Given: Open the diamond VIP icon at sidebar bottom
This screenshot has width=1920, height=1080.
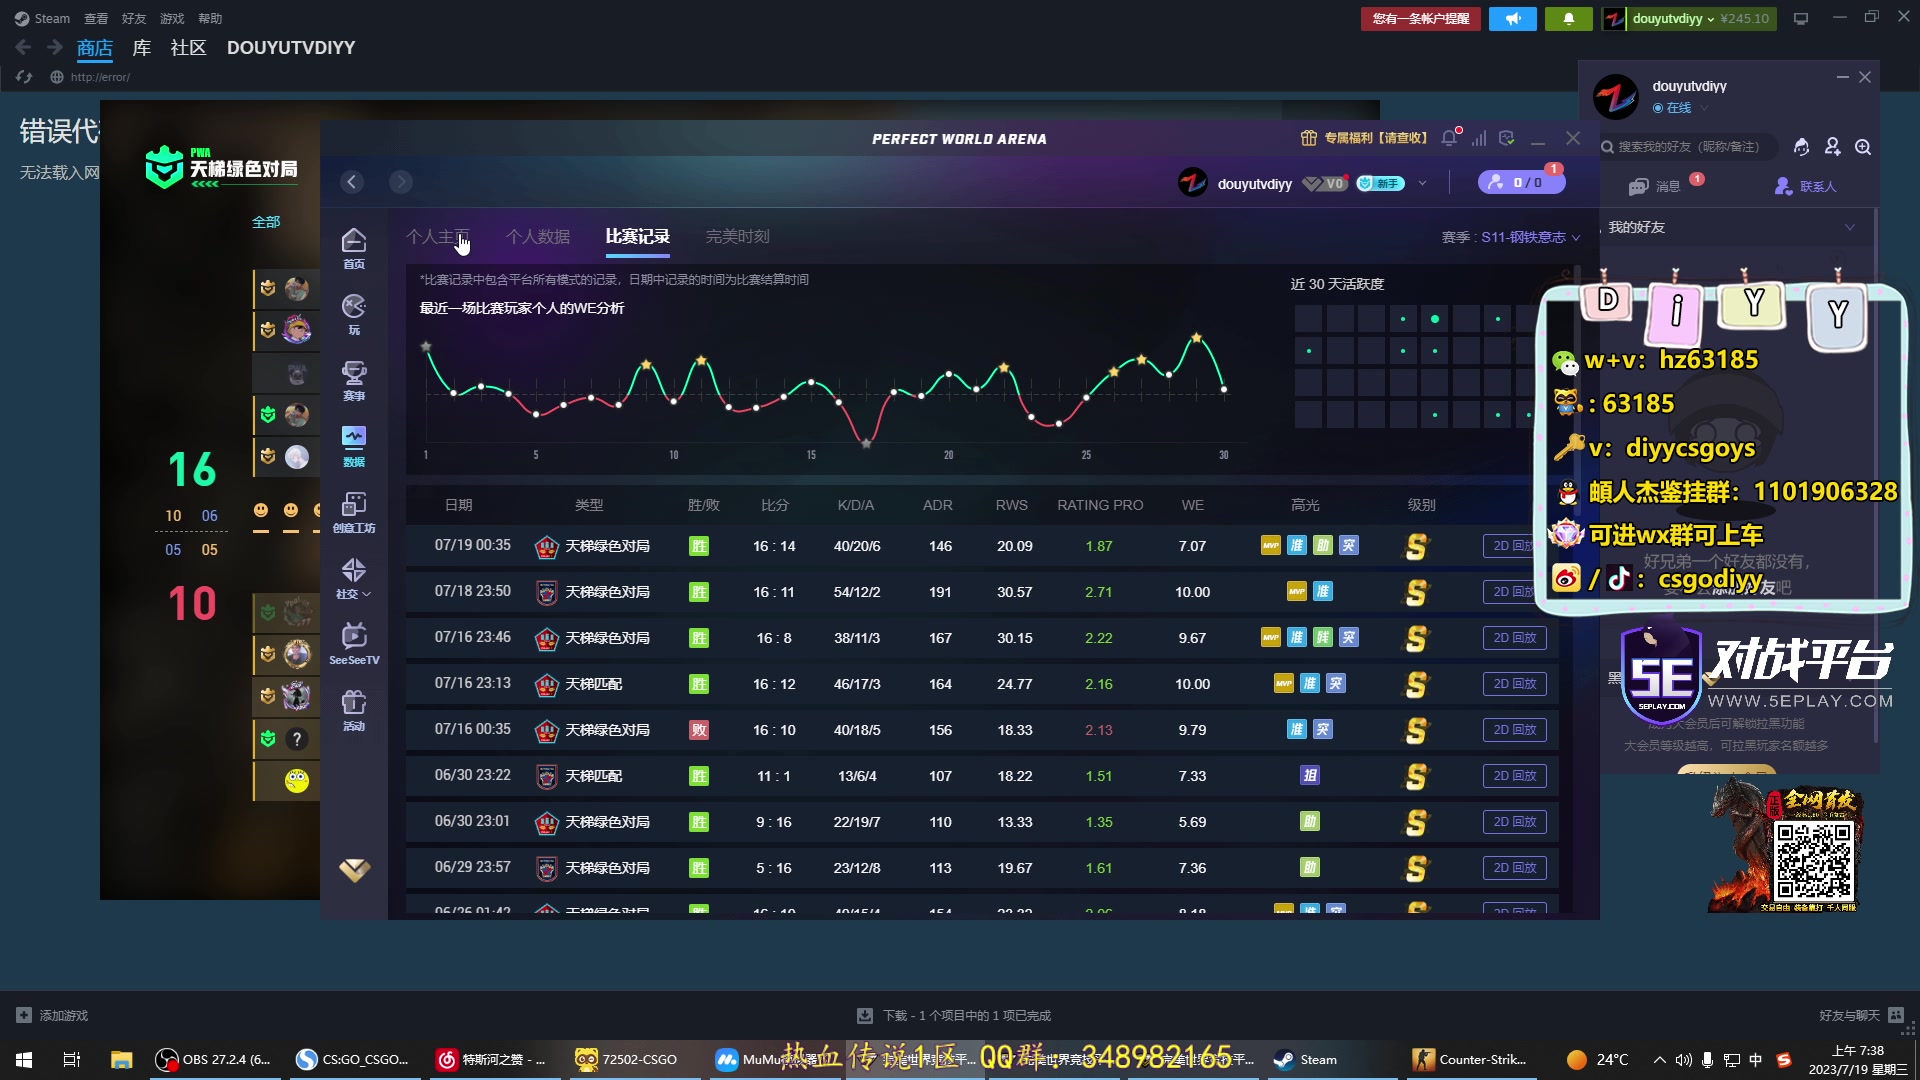Looking at the screenshot, I should [x=354, y=870].
